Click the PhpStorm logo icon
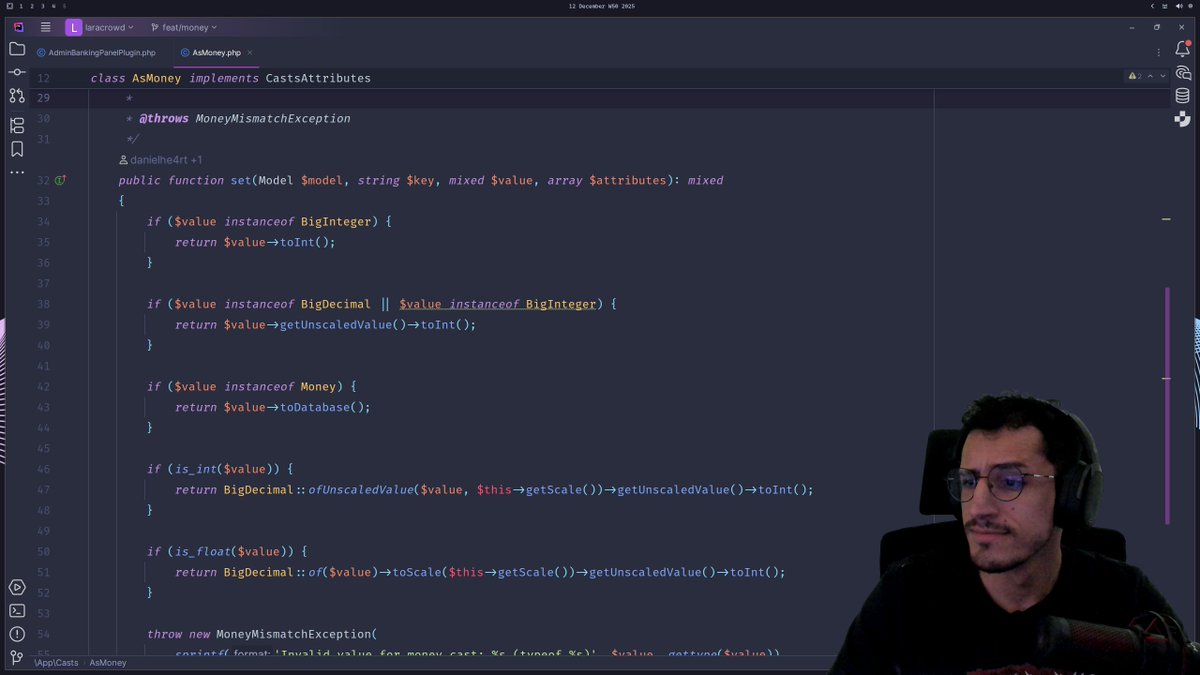The image size is (1200, 675). (18, 27)
